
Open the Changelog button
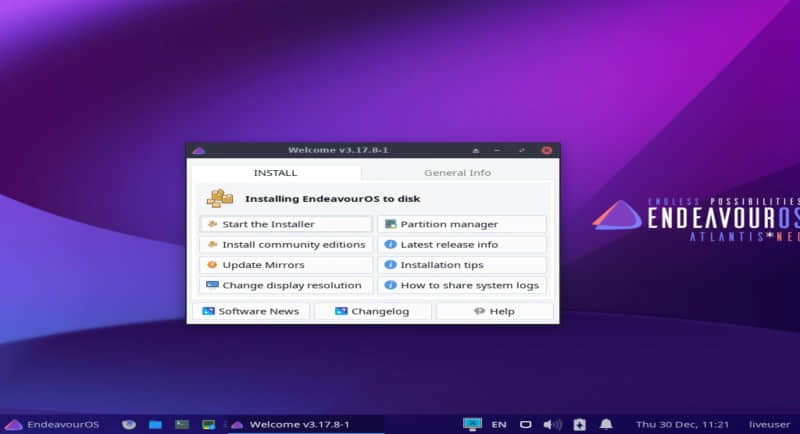[x=373, y=311]
